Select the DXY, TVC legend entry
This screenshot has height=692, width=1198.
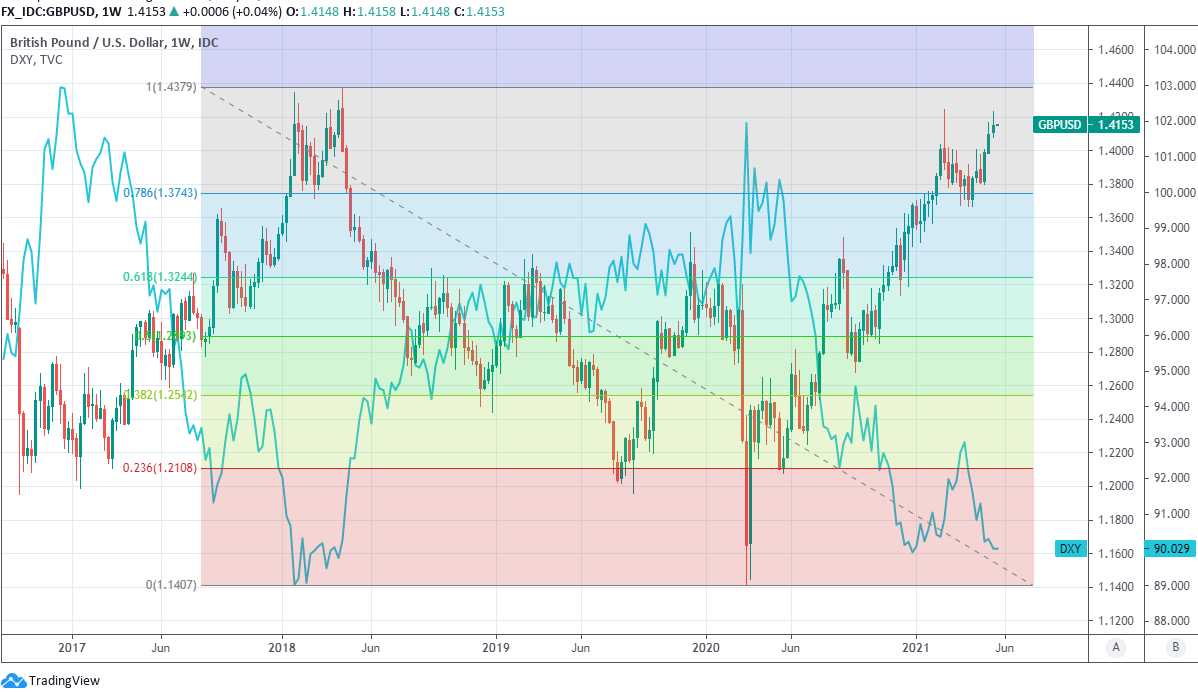point(36,60)
